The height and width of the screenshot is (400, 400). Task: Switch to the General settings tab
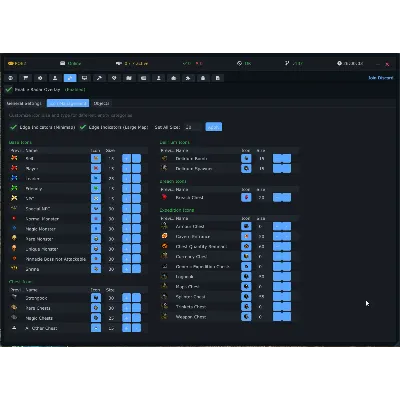pyautogui.click(x=24, y=103)
